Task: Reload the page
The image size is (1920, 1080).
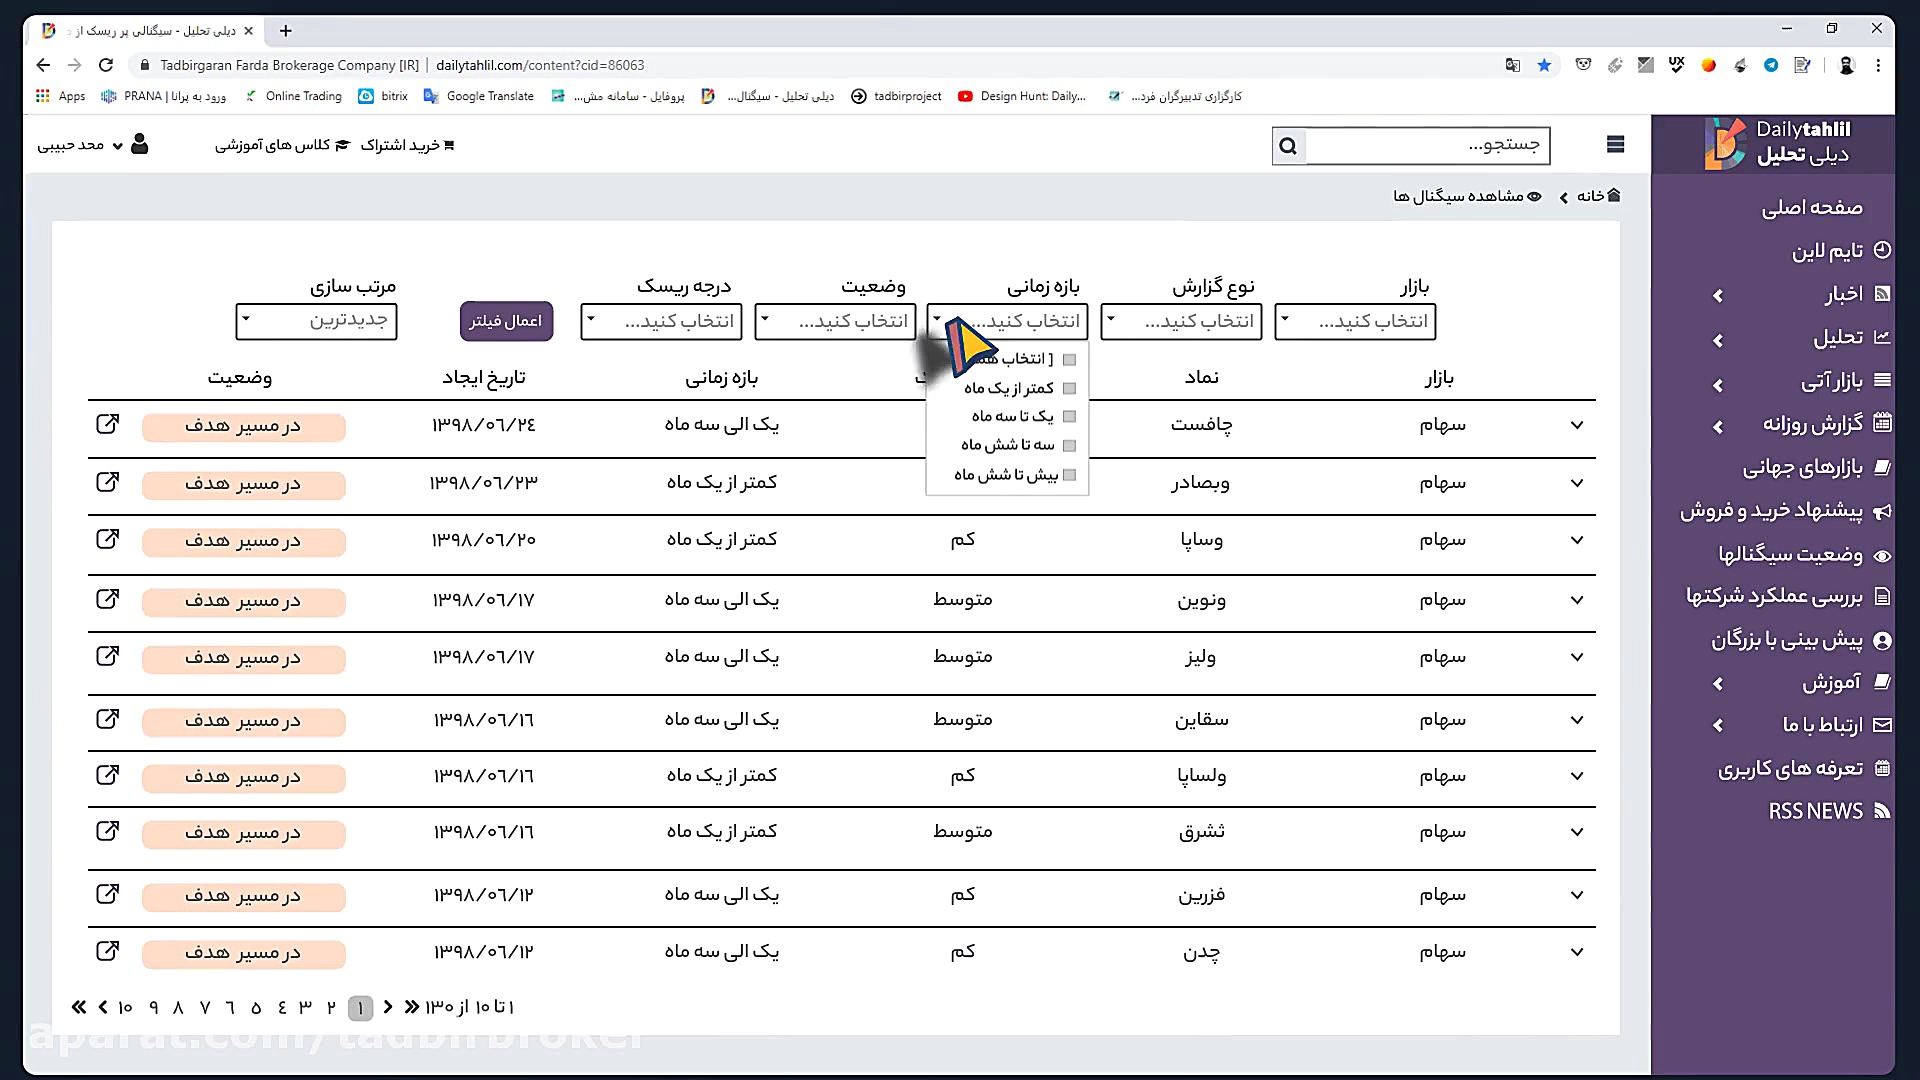Action: pos(106,65)
